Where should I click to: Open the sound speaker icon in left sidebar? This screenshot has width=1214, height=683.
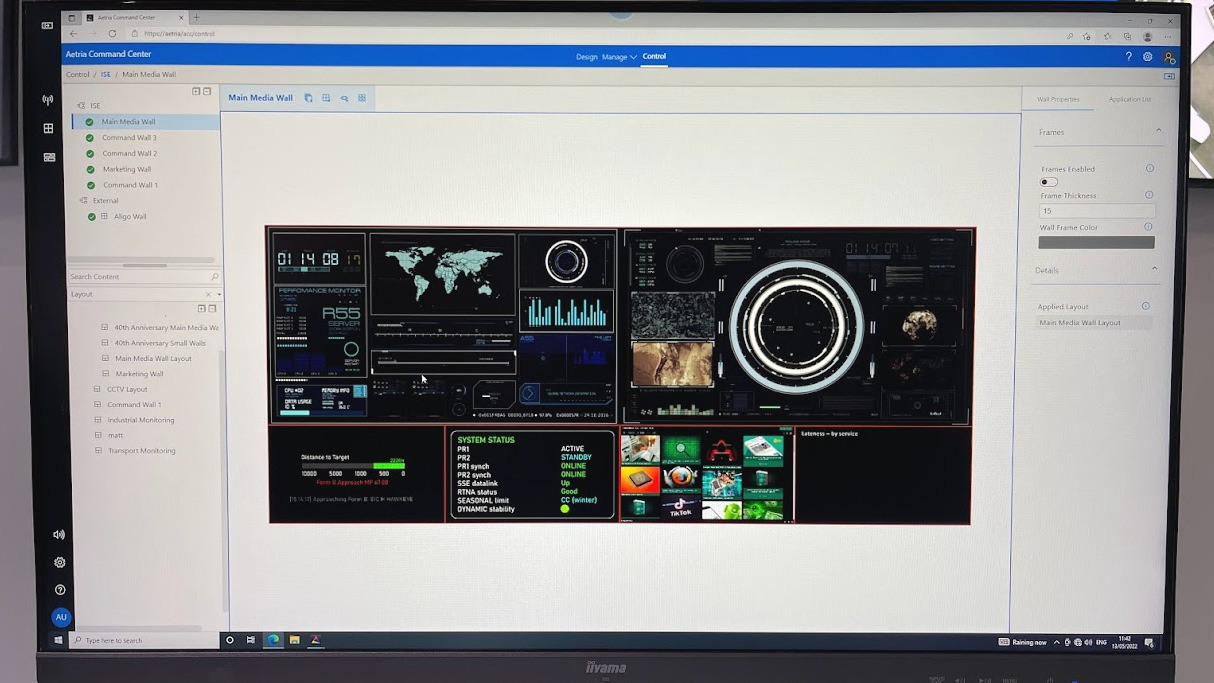click(59, 535)
